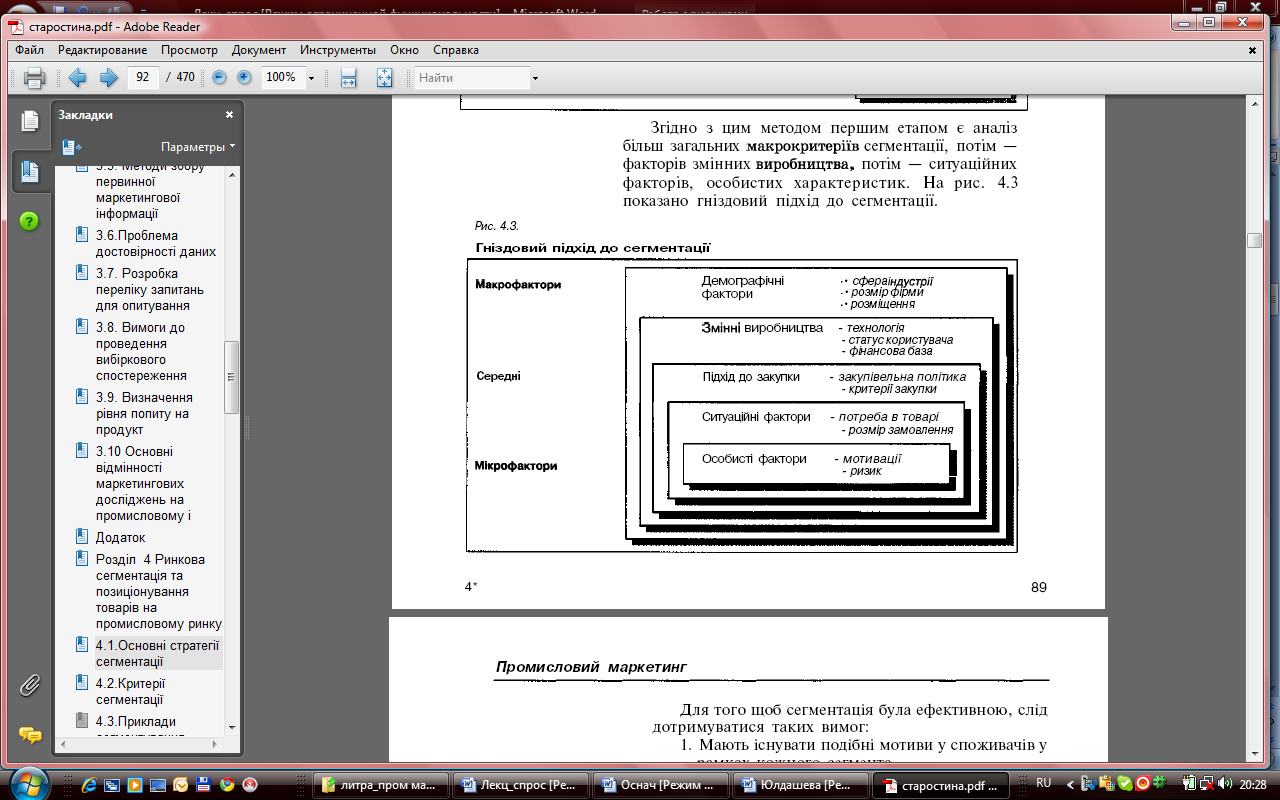Click the Print icon in the toolbar
The image size is (1280, 800).
click(34, 78)
